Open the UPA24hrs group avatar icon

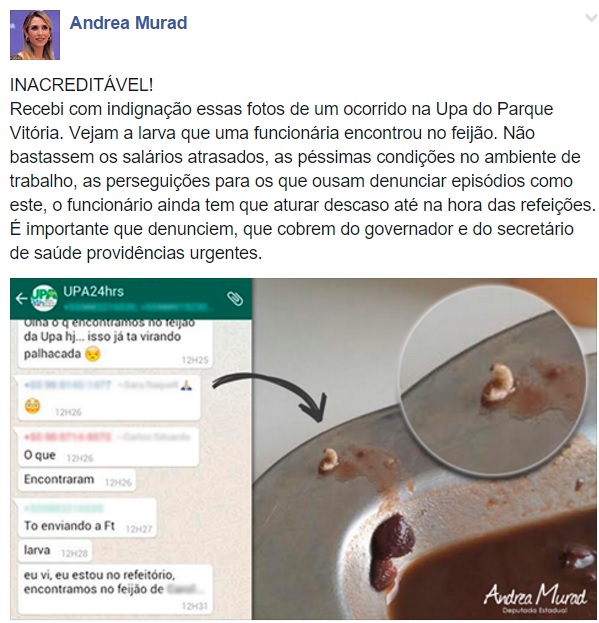point(44,298)
